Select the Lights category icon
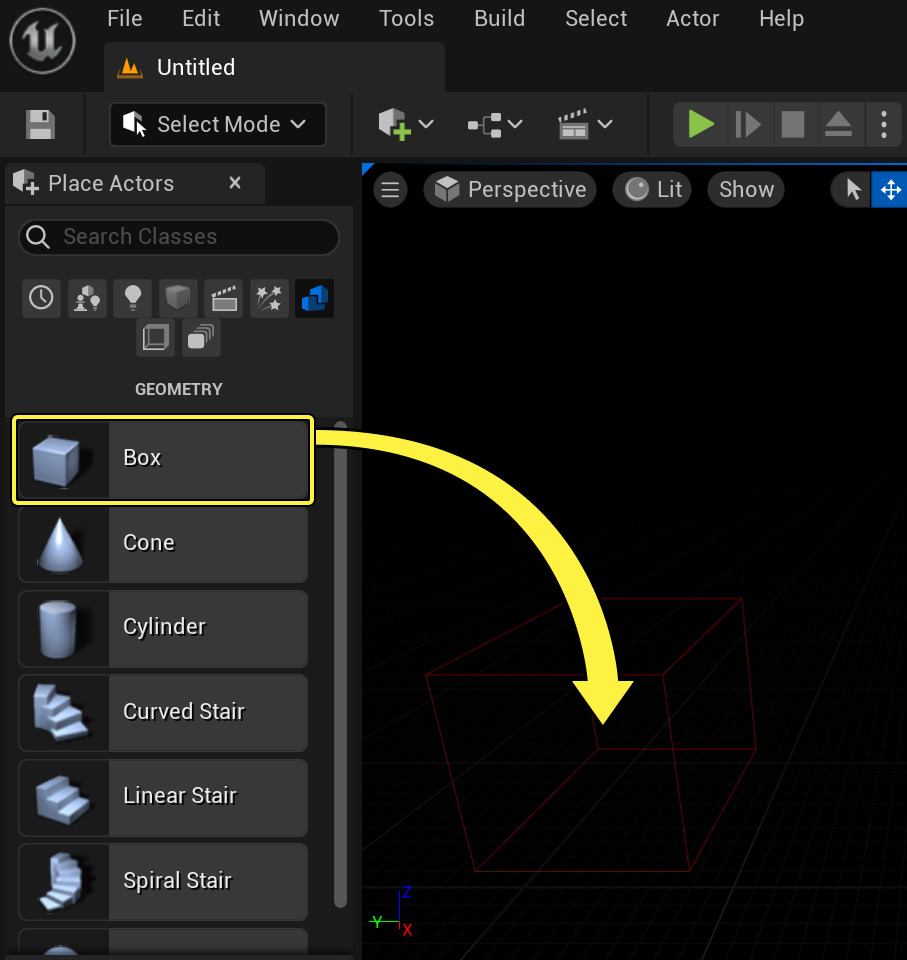 tap(132, 298)
